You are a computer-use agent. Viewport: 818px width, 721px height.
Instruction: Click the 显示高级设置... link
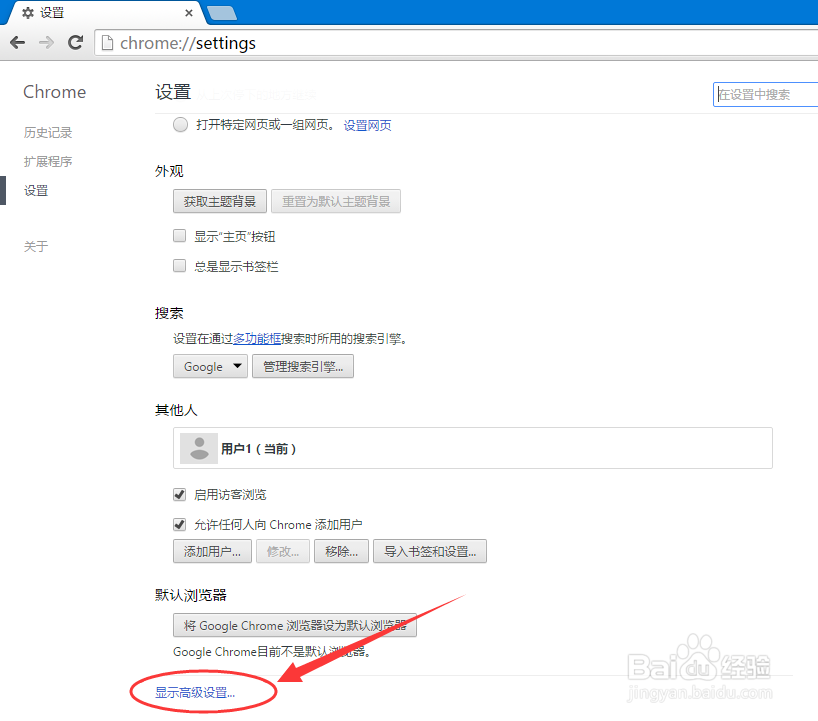click(x=195, y=692)
